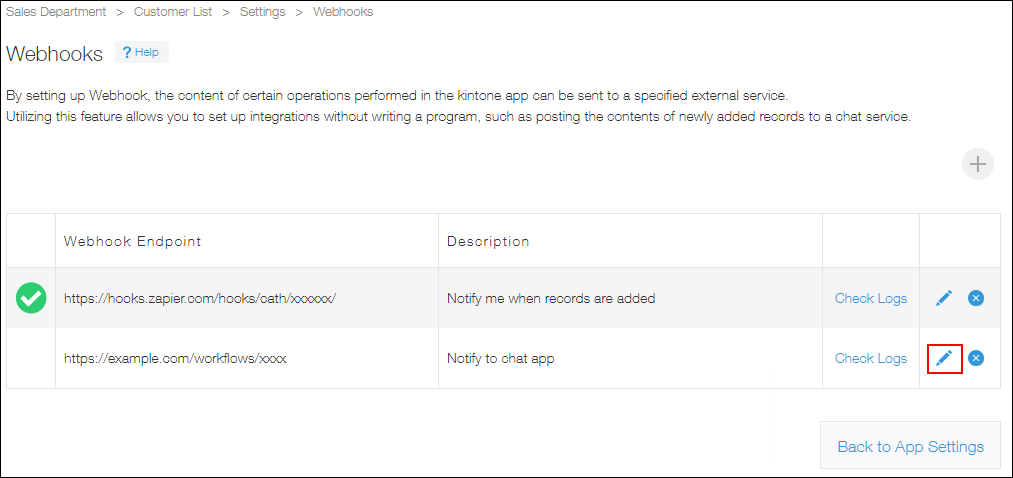
Task: Check Logs for the Zapier webhook
Action: [871, 298]
